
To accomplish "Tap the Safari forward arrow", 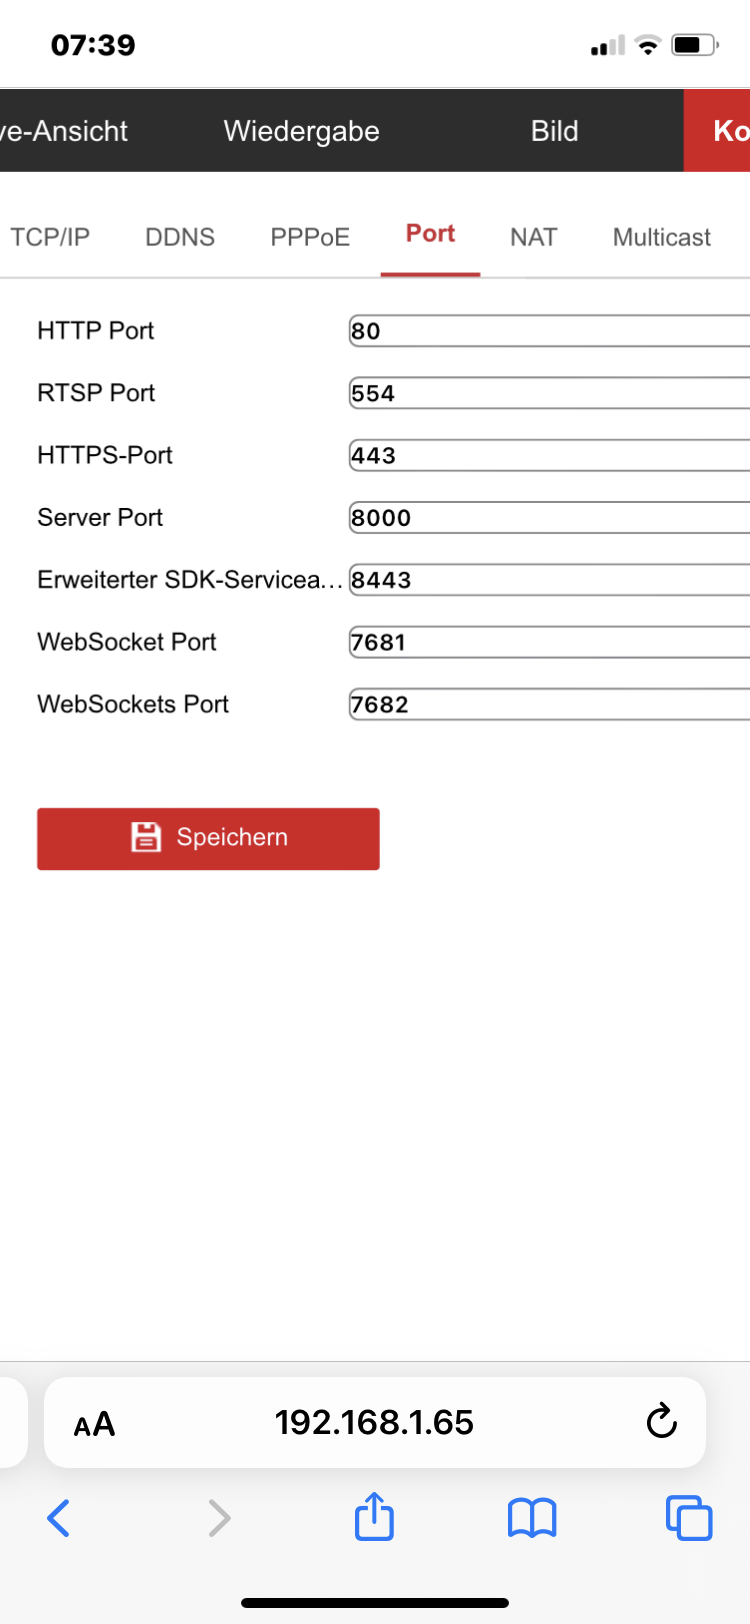I will [219, 1517].
